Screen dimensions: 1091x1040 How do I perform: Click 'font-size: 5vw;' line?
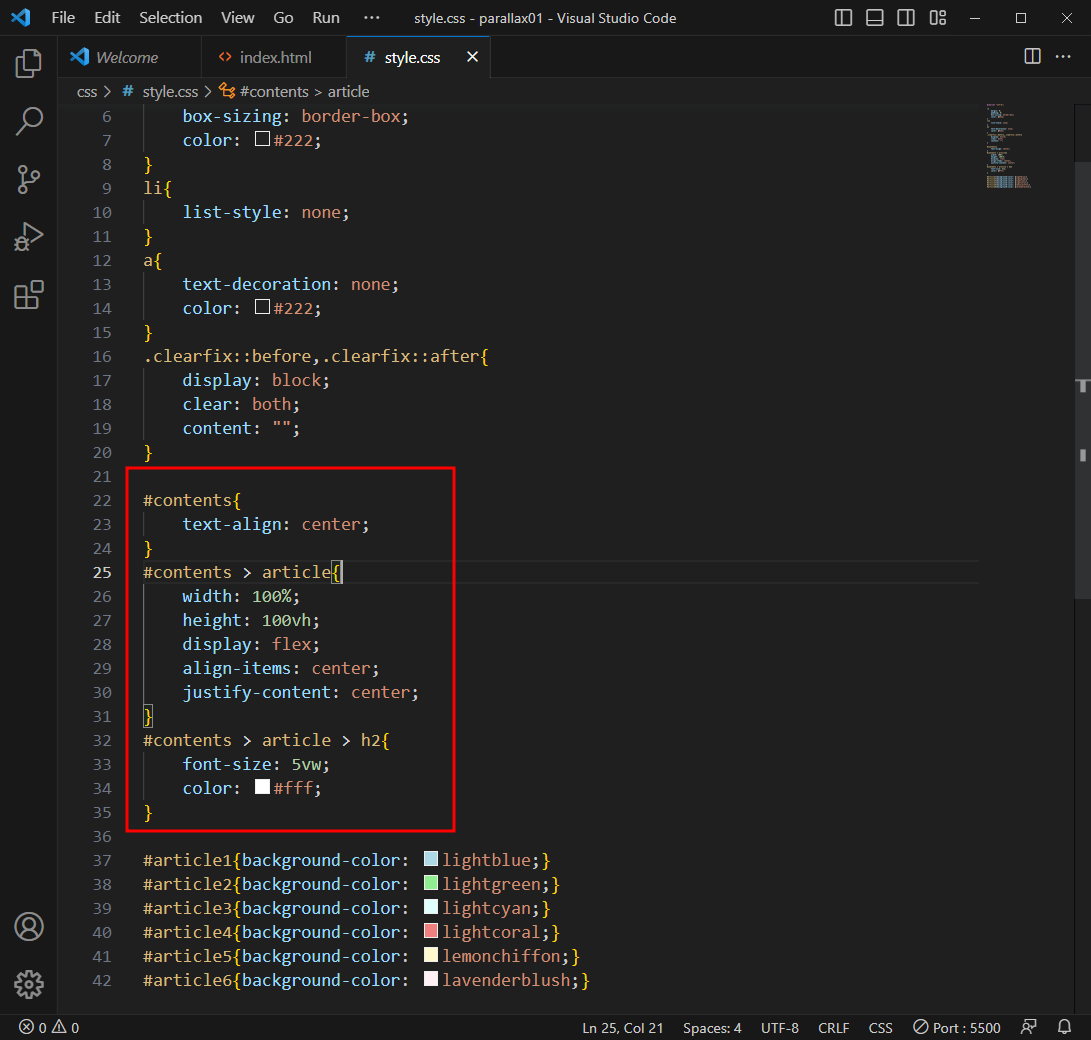[x=256, y=764]
